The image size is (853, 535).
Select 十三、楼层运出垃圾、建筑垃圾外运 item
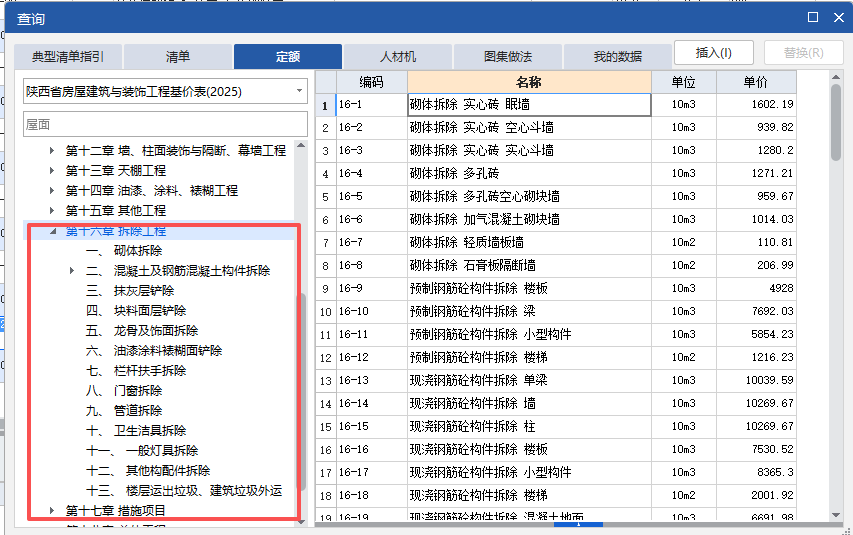184,491
